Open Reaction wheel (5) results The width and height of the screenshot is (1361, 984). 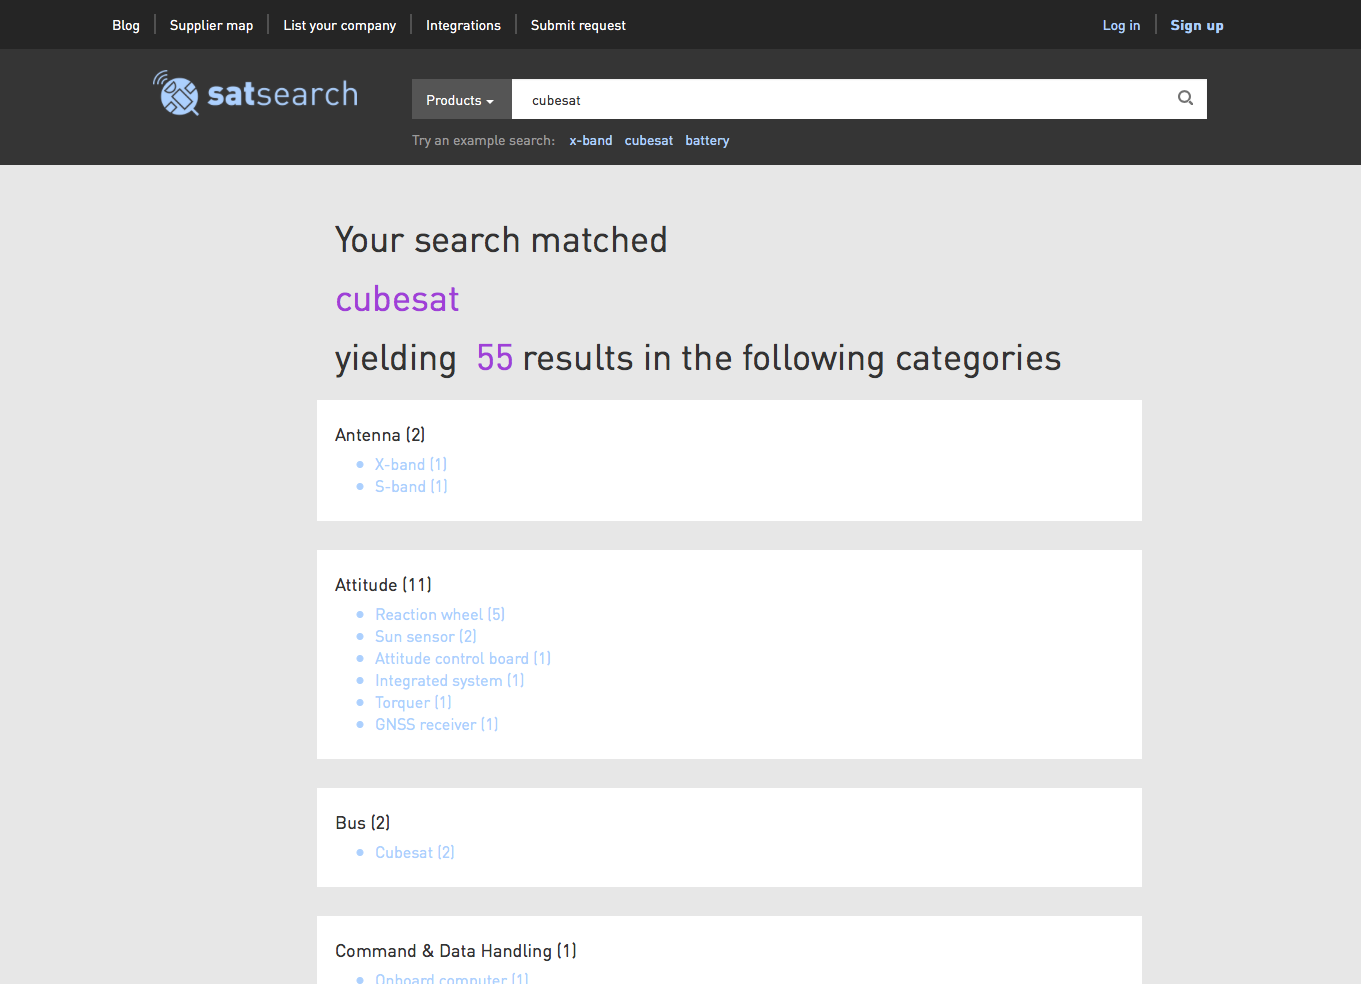pos(440,614)
